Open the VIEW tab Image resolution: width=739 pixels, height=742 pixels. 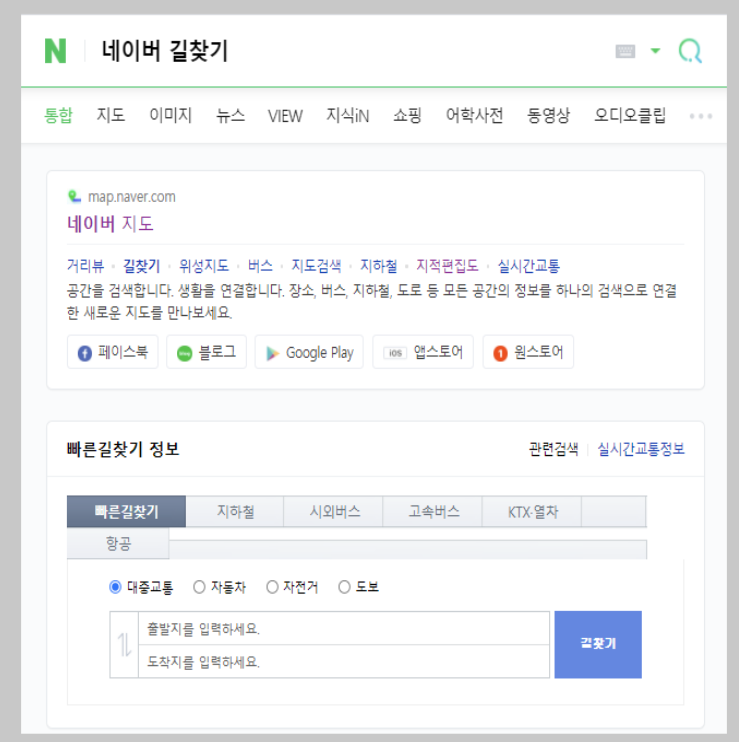pos(285,116)
